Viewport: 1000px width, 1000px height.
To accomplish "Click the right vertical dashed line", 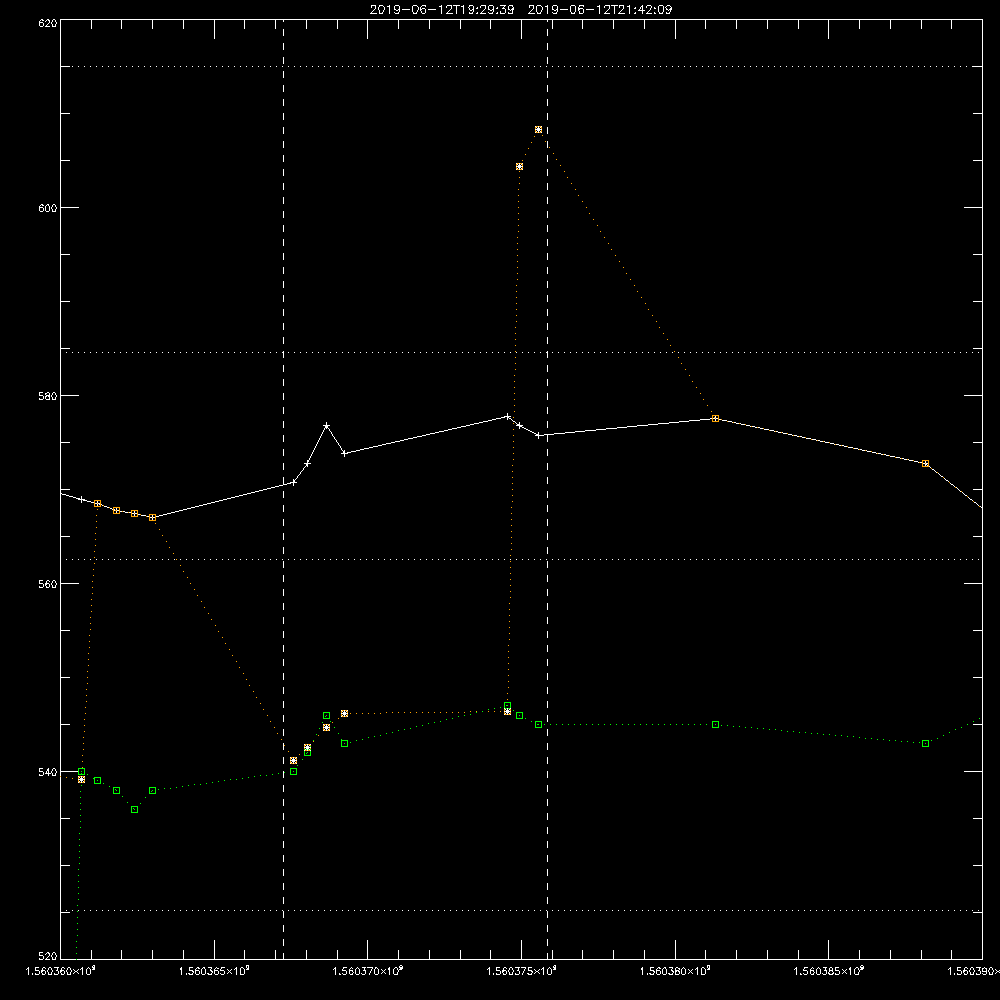I will (547, 489).
